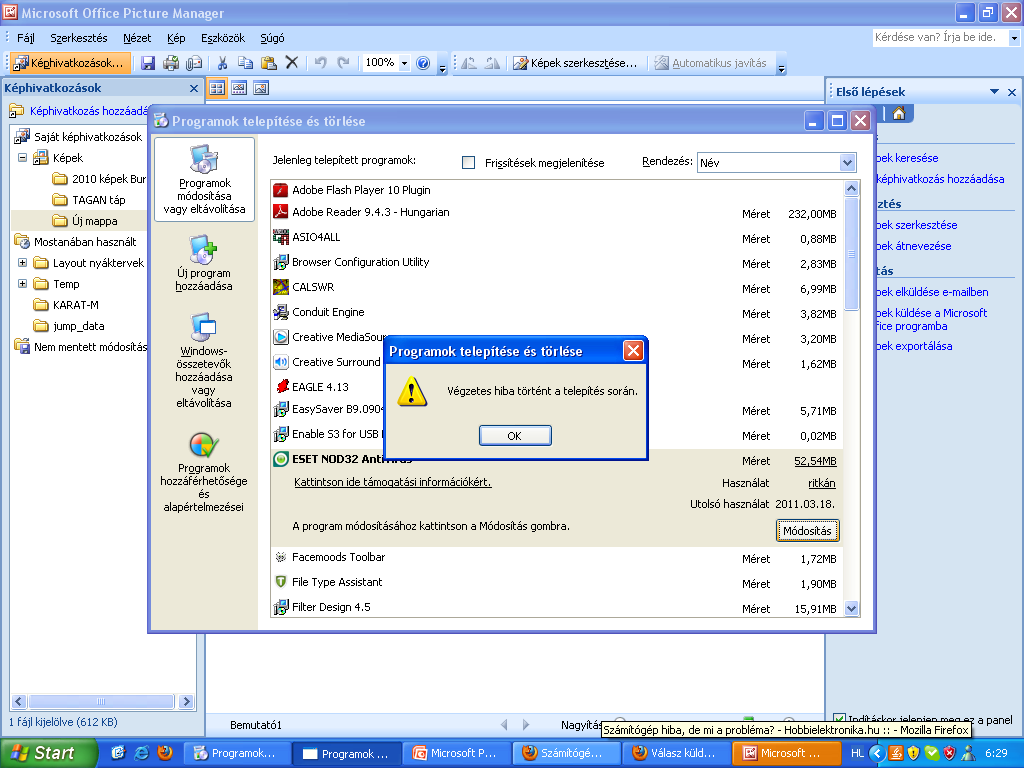Open Programok hozzáférhetősége és alapértelmezései
This screenshot has width=1024, height=768.
tap(204, 471)
